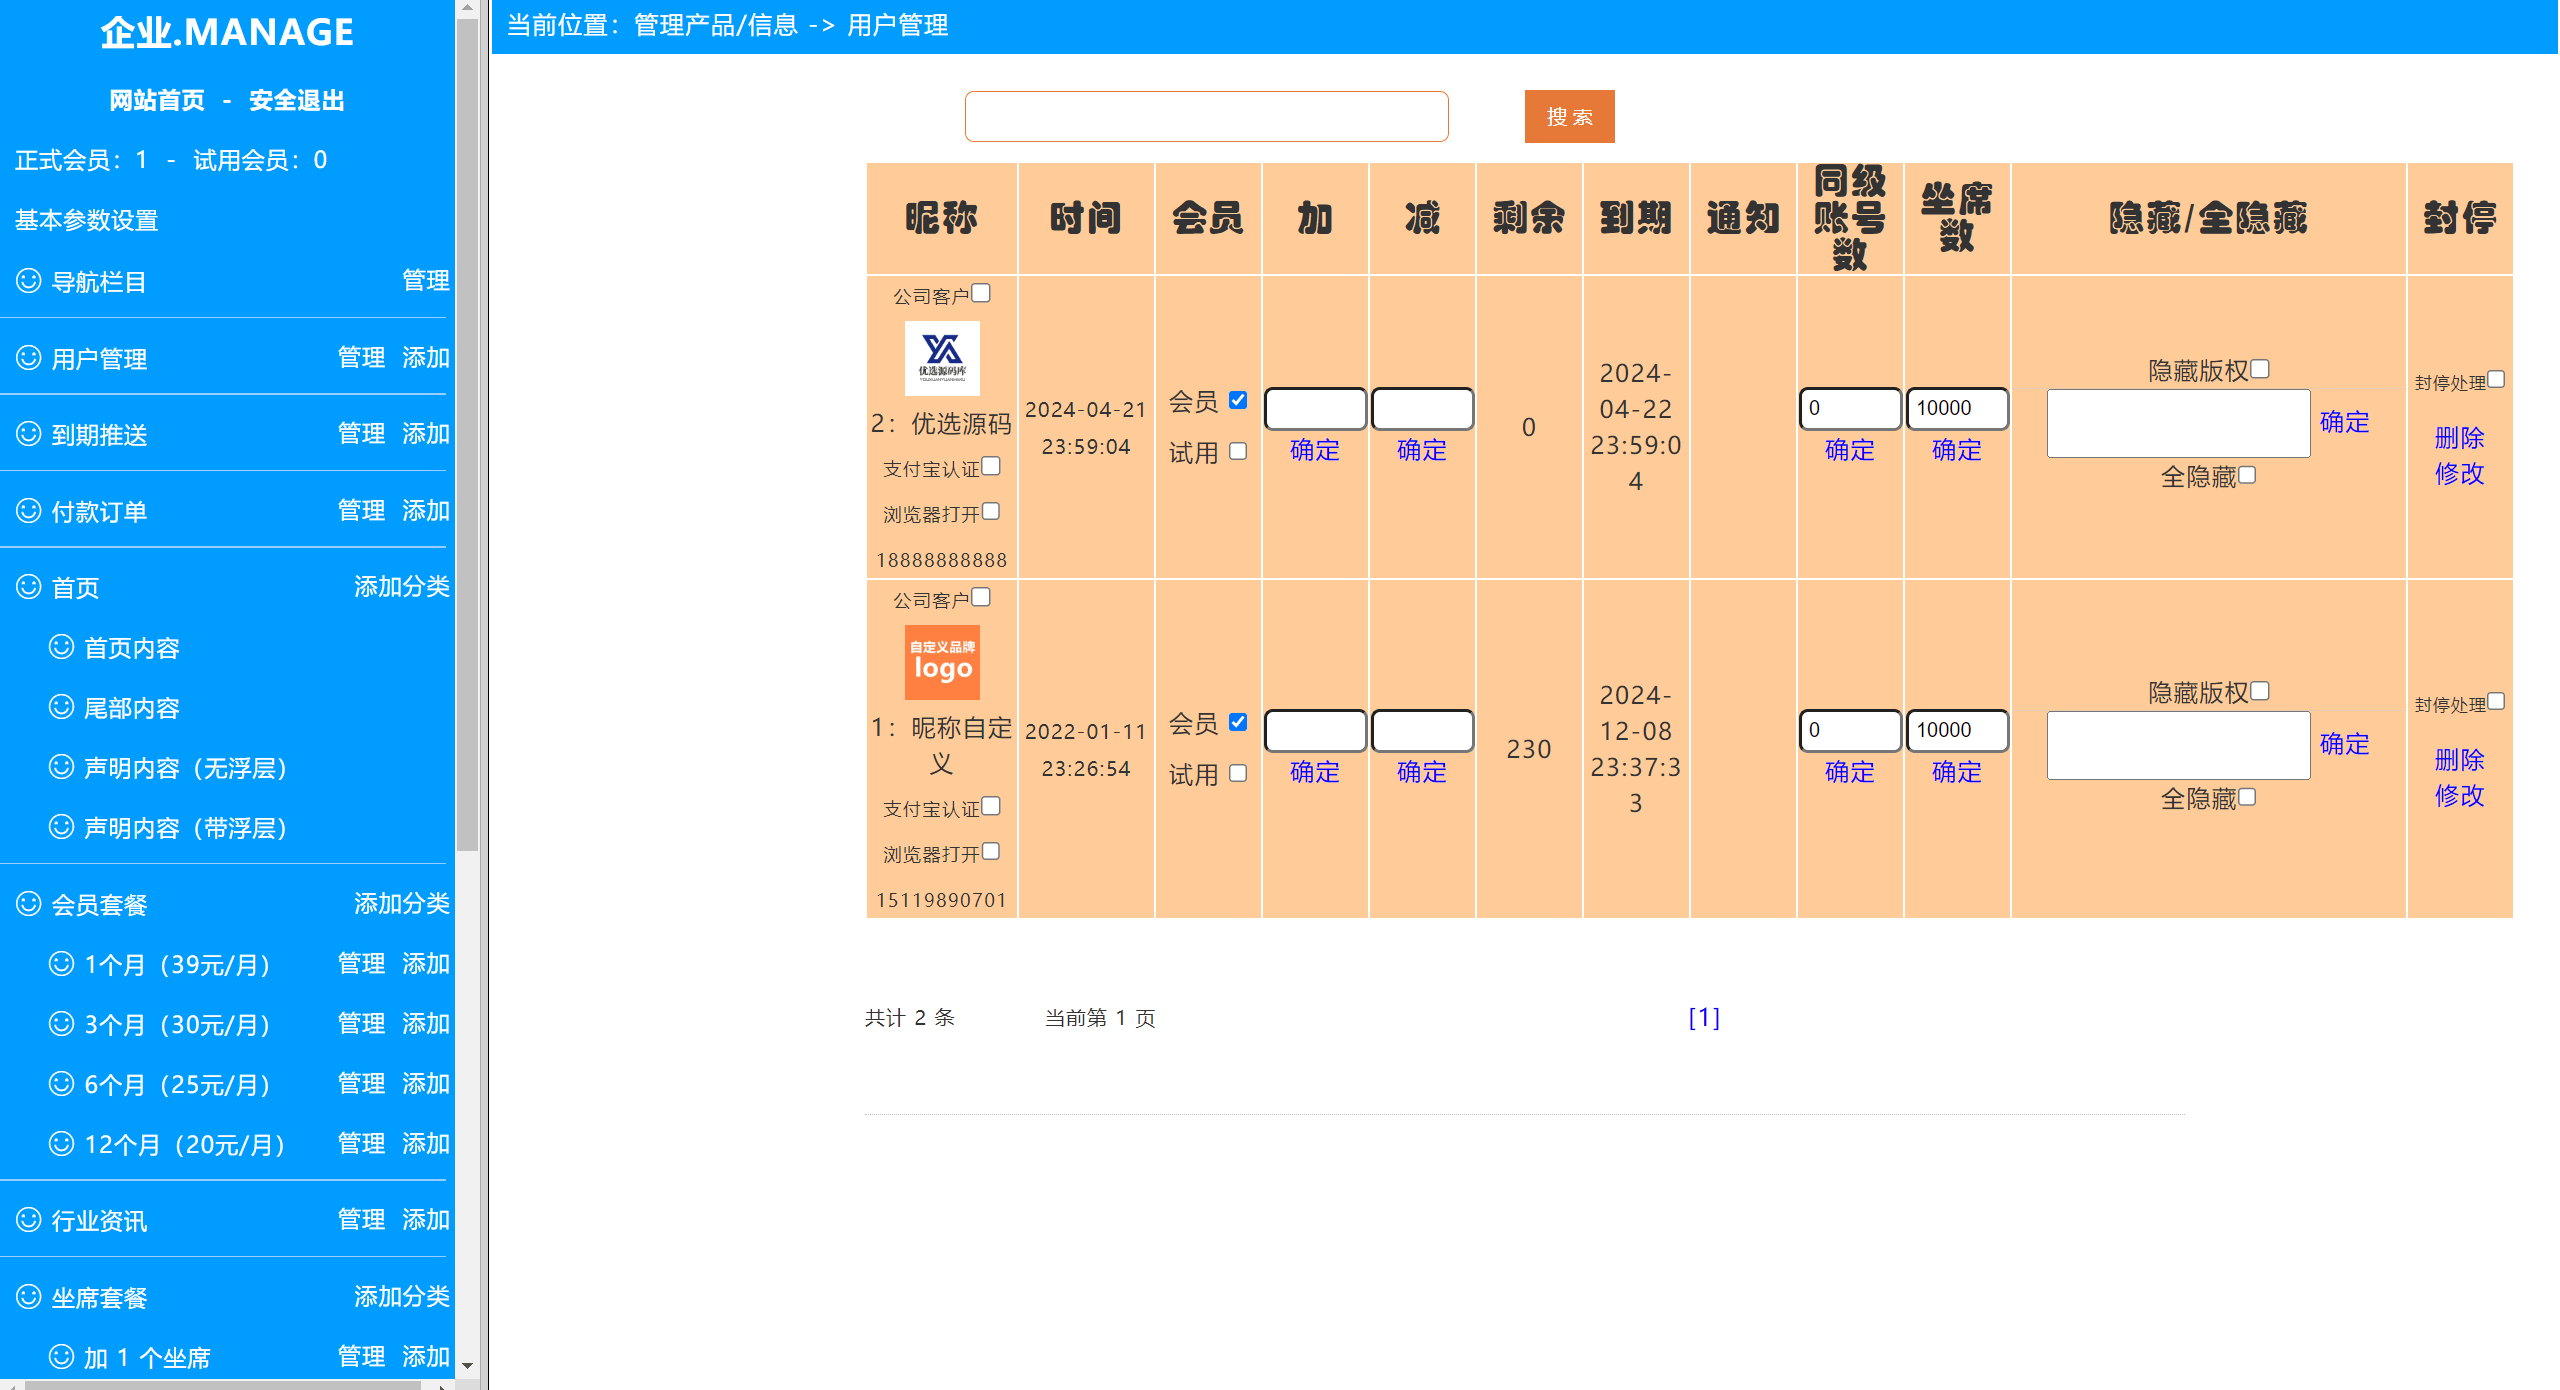Click the 优选源码库 logo thumbnail
Screen dimensions: 2560x1390
tap(942, 358)
